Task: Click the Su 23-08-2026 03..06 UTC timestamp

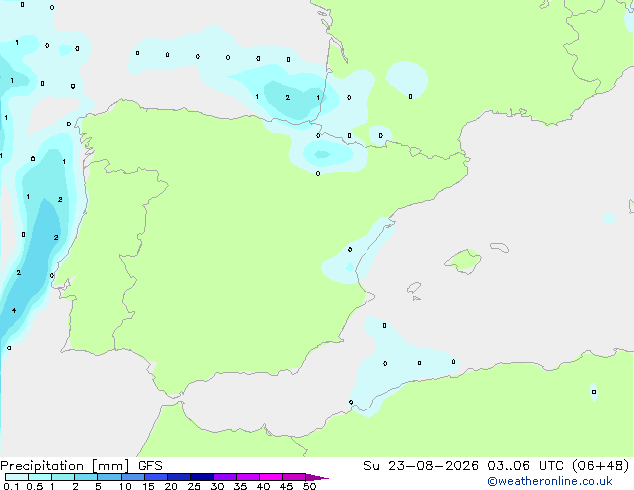Action: (x=463, y=466)
